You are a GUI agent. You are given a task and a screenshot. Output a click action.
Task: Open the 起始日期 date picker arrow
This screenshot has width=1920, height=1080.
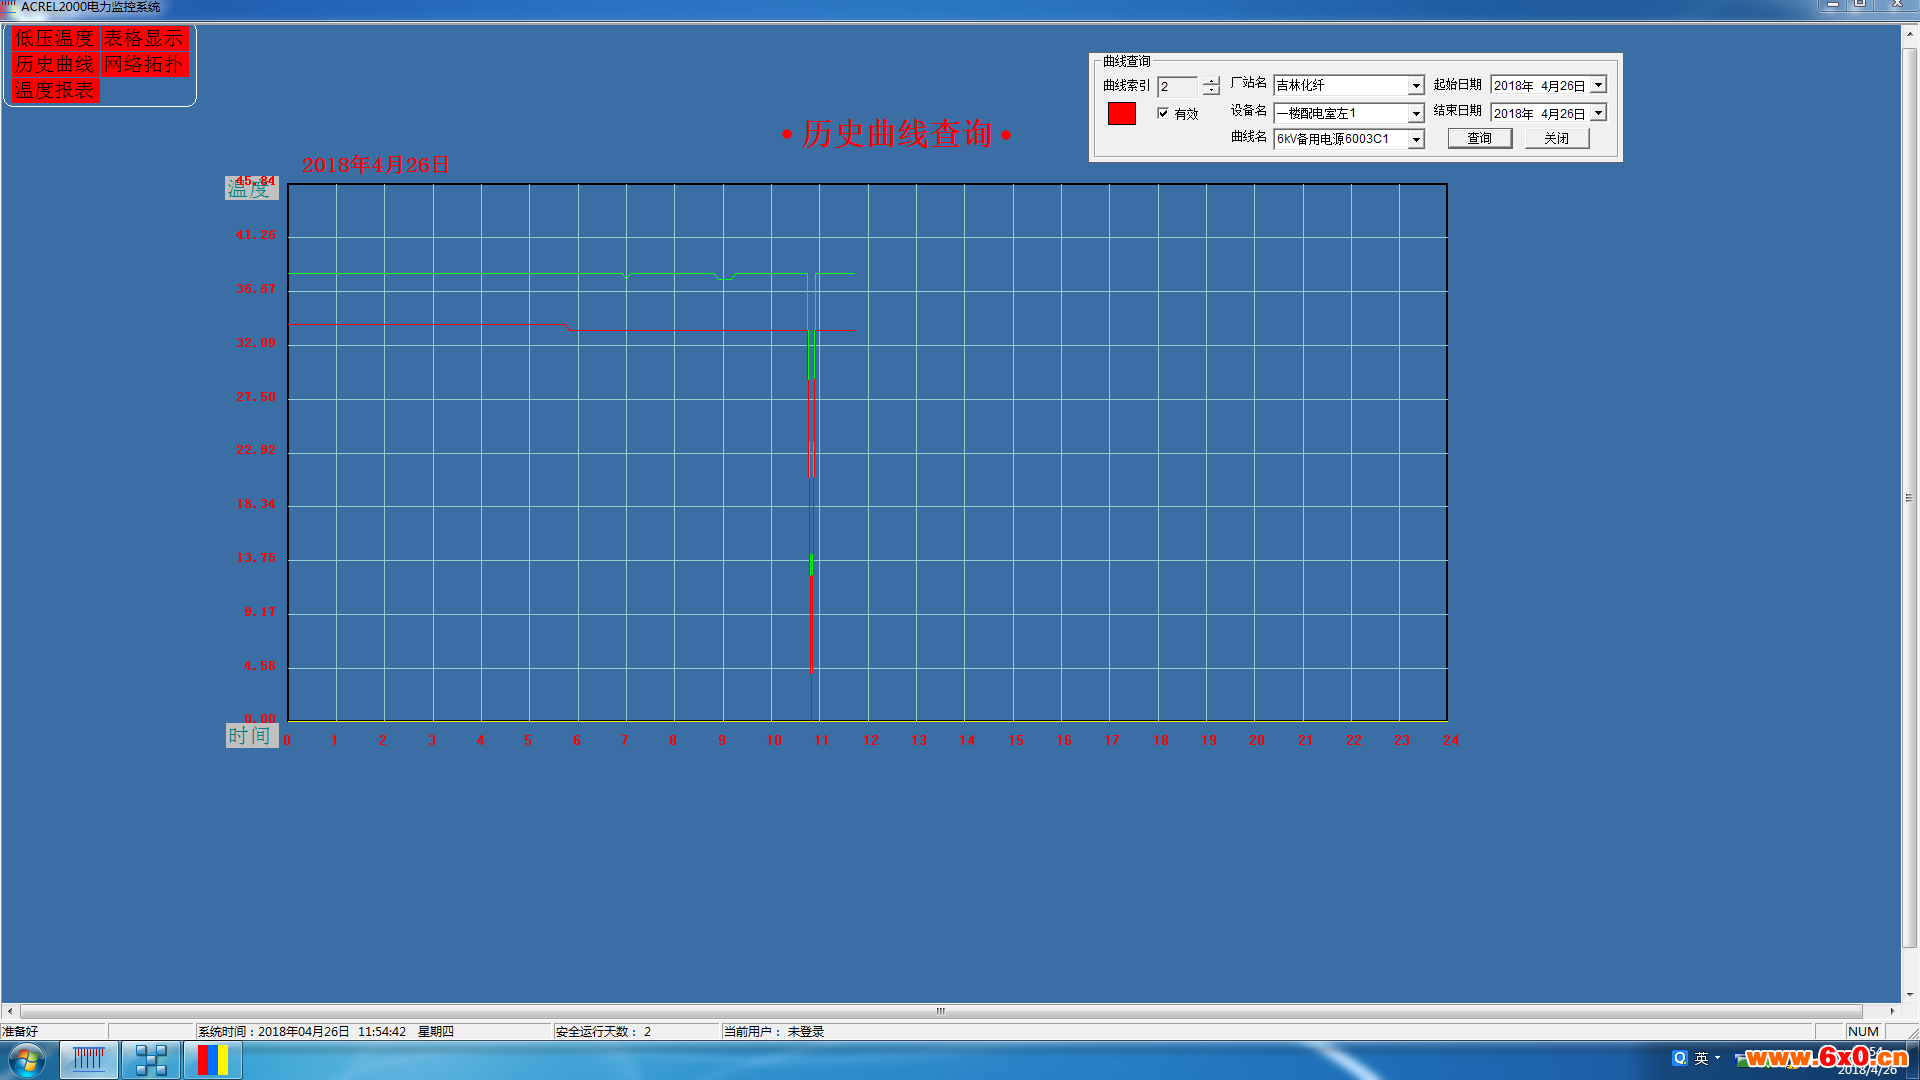pos(1598,85)
